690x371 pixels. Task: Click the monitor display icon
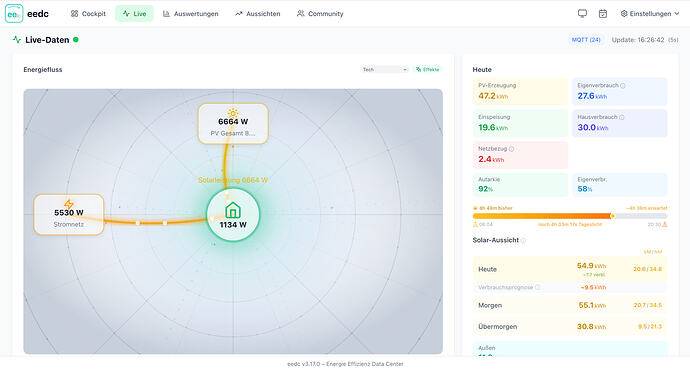[582, 14]
